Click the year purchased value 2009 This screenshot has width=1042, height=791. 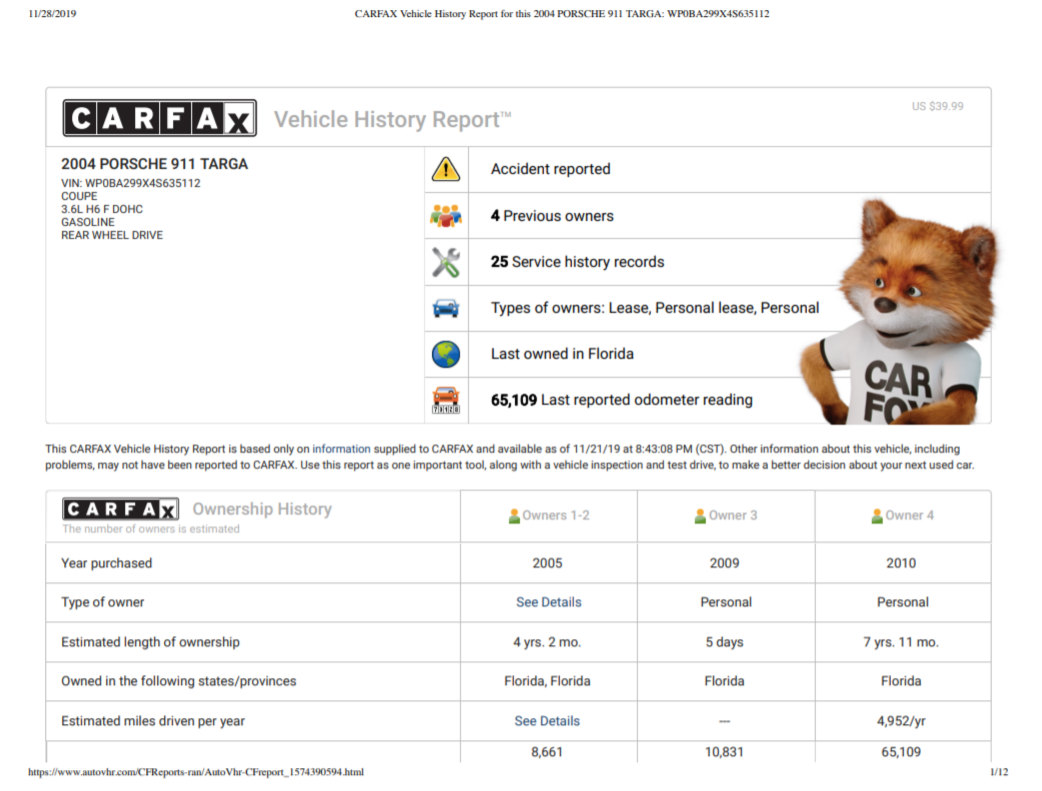coord(724,563)
